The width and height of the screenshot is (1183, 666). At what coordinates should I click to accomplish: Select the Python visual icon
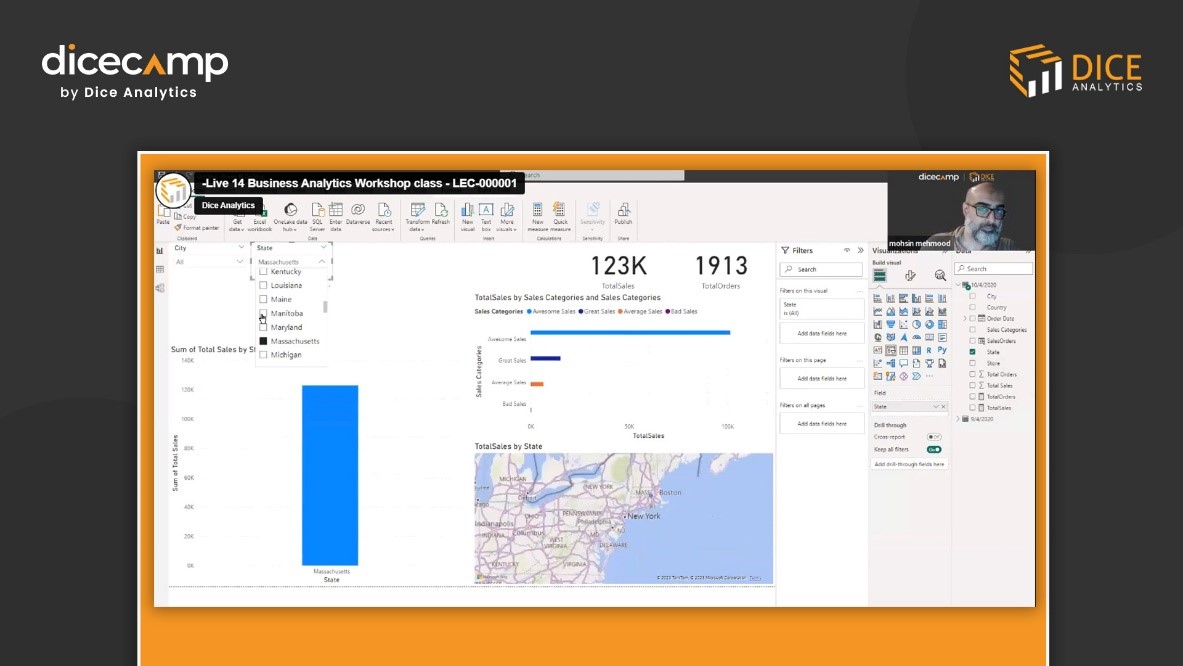pyautogui.click(x=942, y=349)
